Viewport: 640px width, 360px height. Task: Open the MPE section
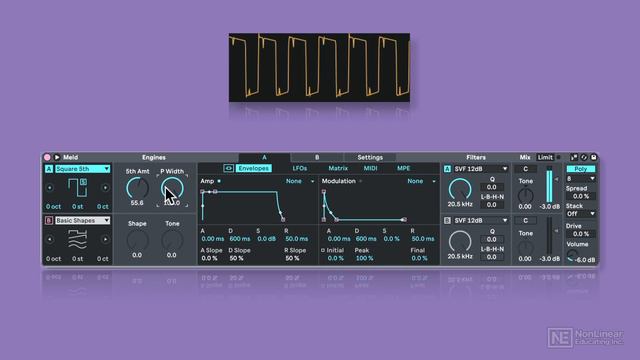click(x=403, y=168)
